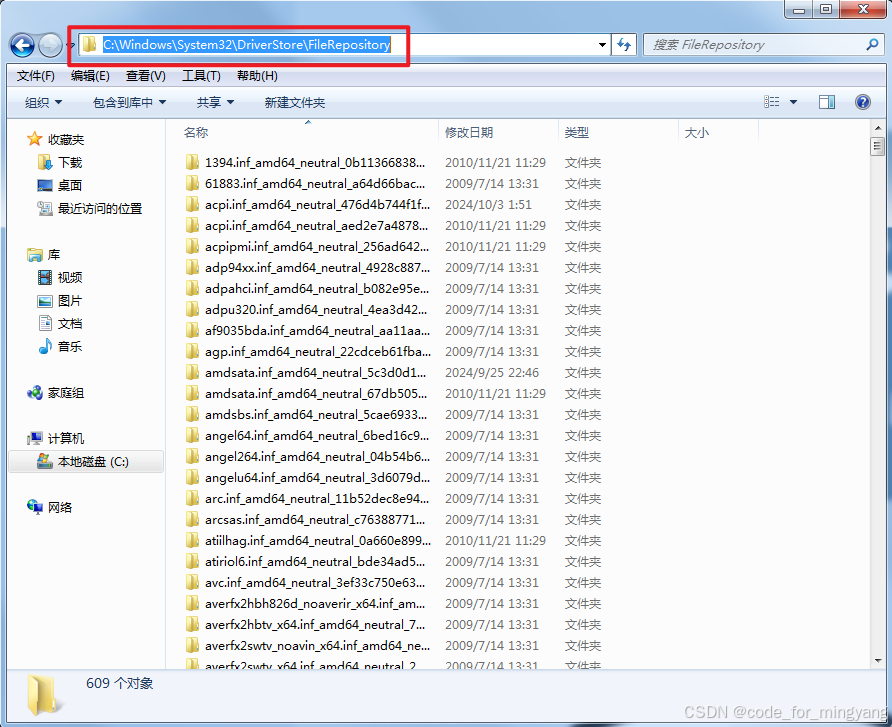Open the 查看(V) menu
The width and height of the screenshot is (892, 727).
pos(146,76)
